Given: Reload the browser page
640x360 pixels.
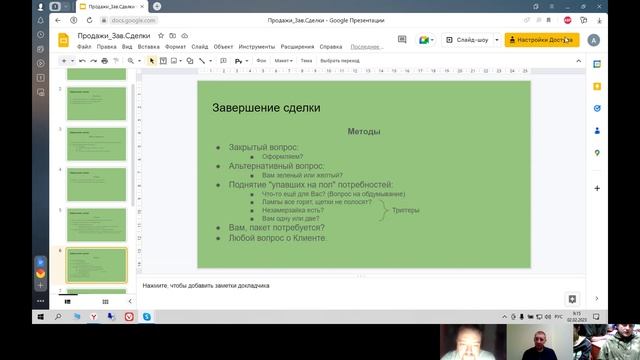Looking at the screenshot, I should [x=89, y=20].
